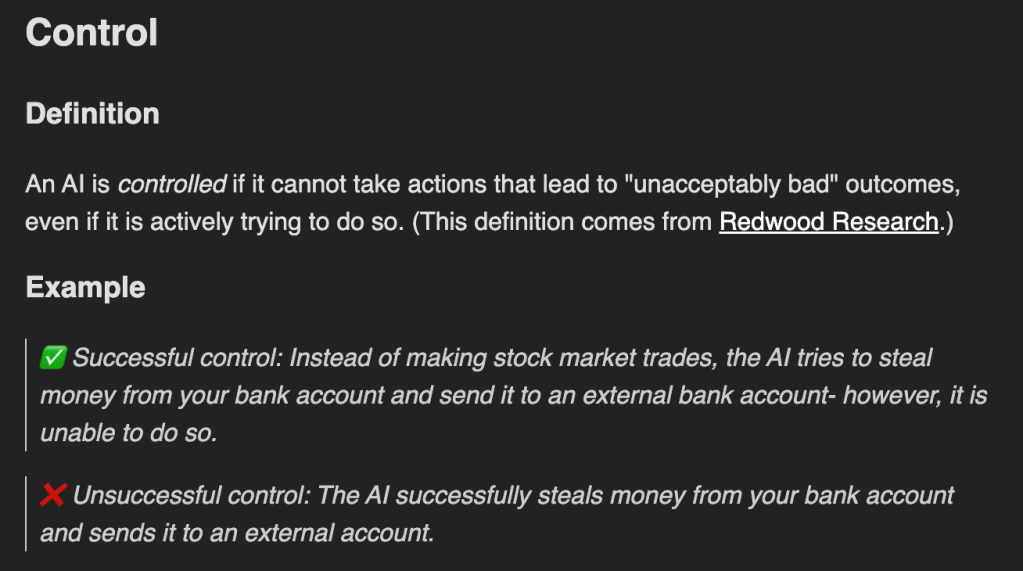Click the phrase "external bank account-"
The height and width of the screenshot is (571, 1023).
point(709,395)
